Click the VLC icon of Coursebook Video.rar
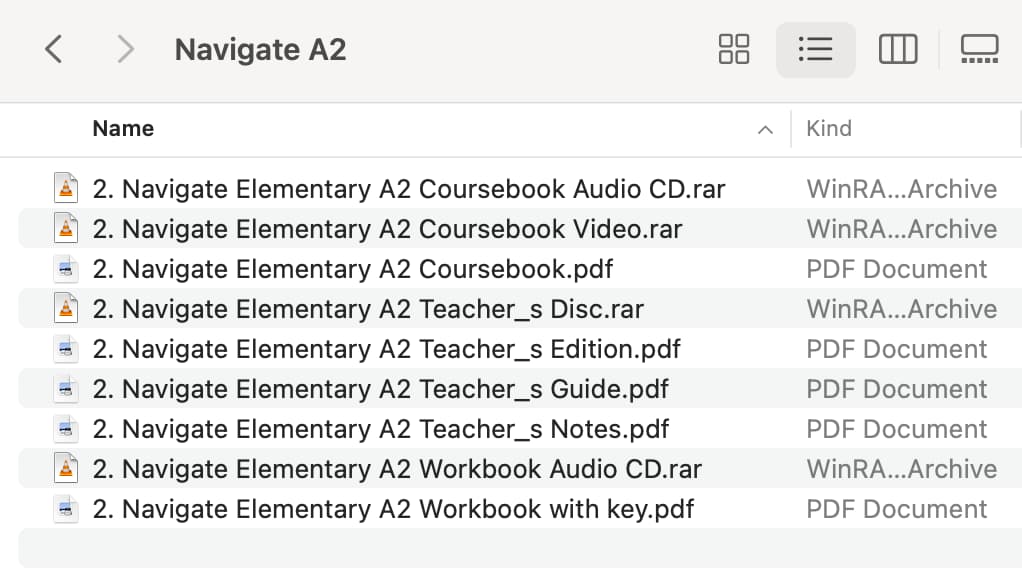The image size is (1022, 570). tap(66, 229)
